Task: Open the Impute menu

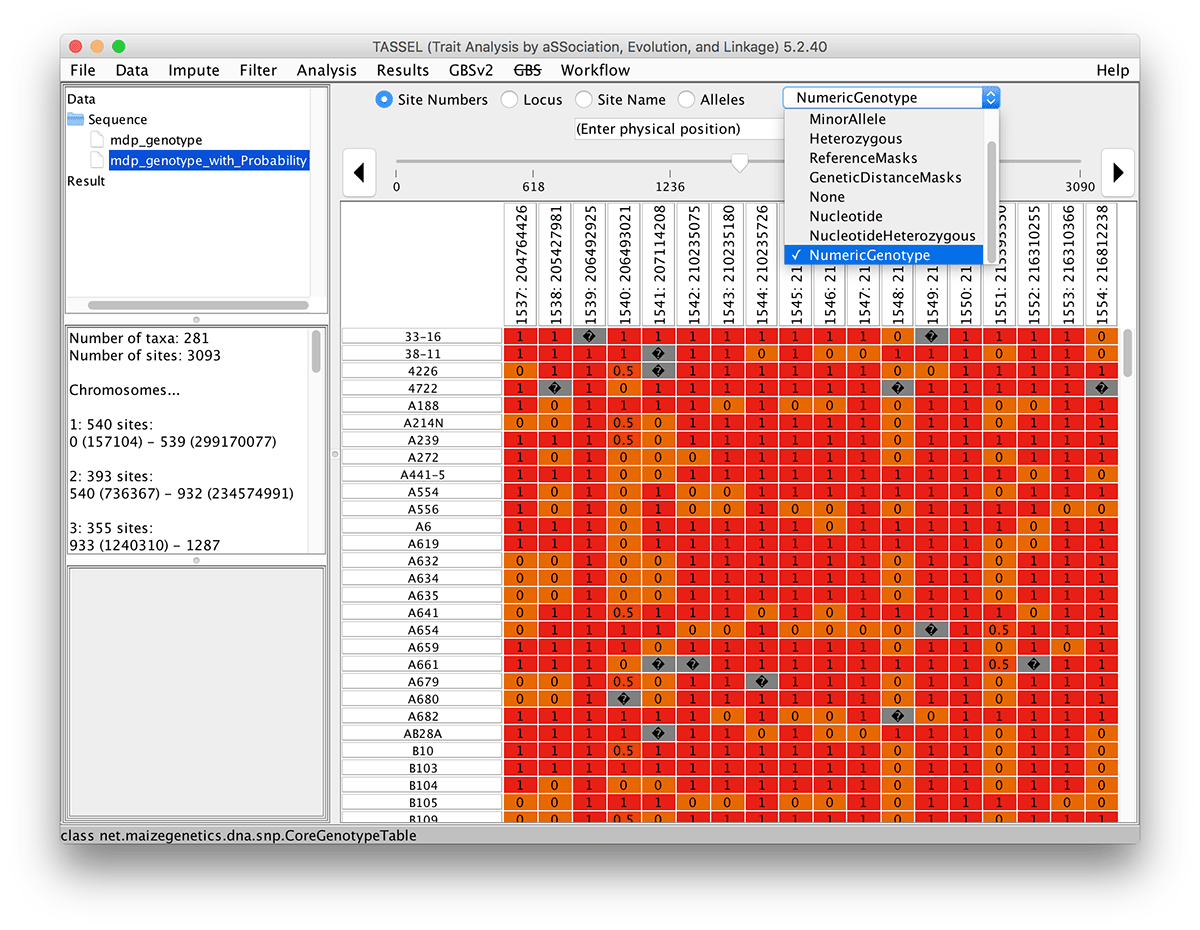Action: [194, 70]
